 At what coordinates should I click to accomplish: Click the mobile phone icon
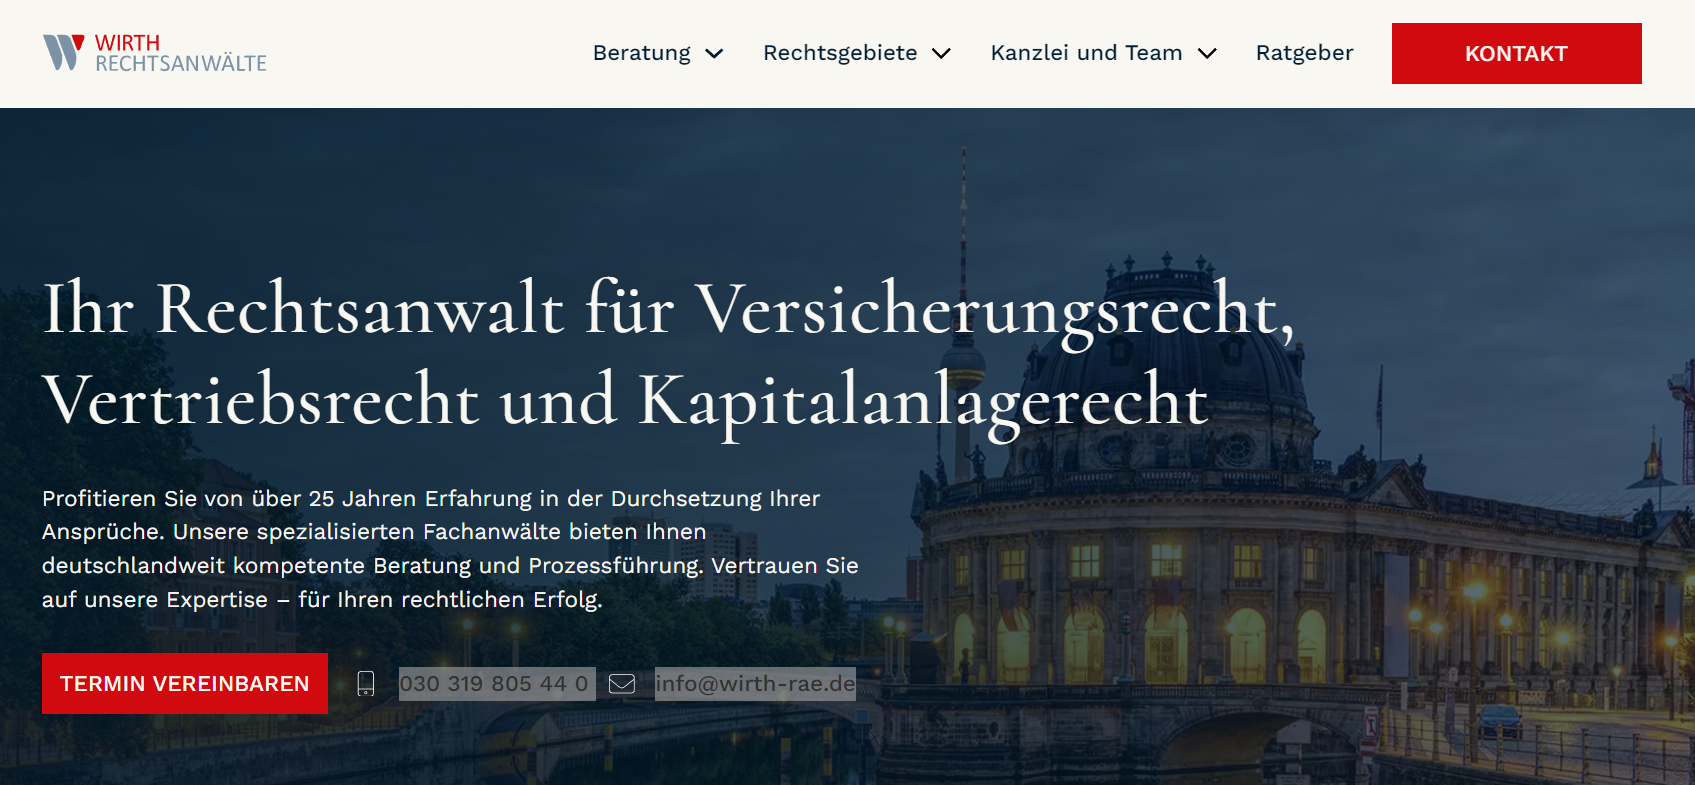tap(366, 684)
